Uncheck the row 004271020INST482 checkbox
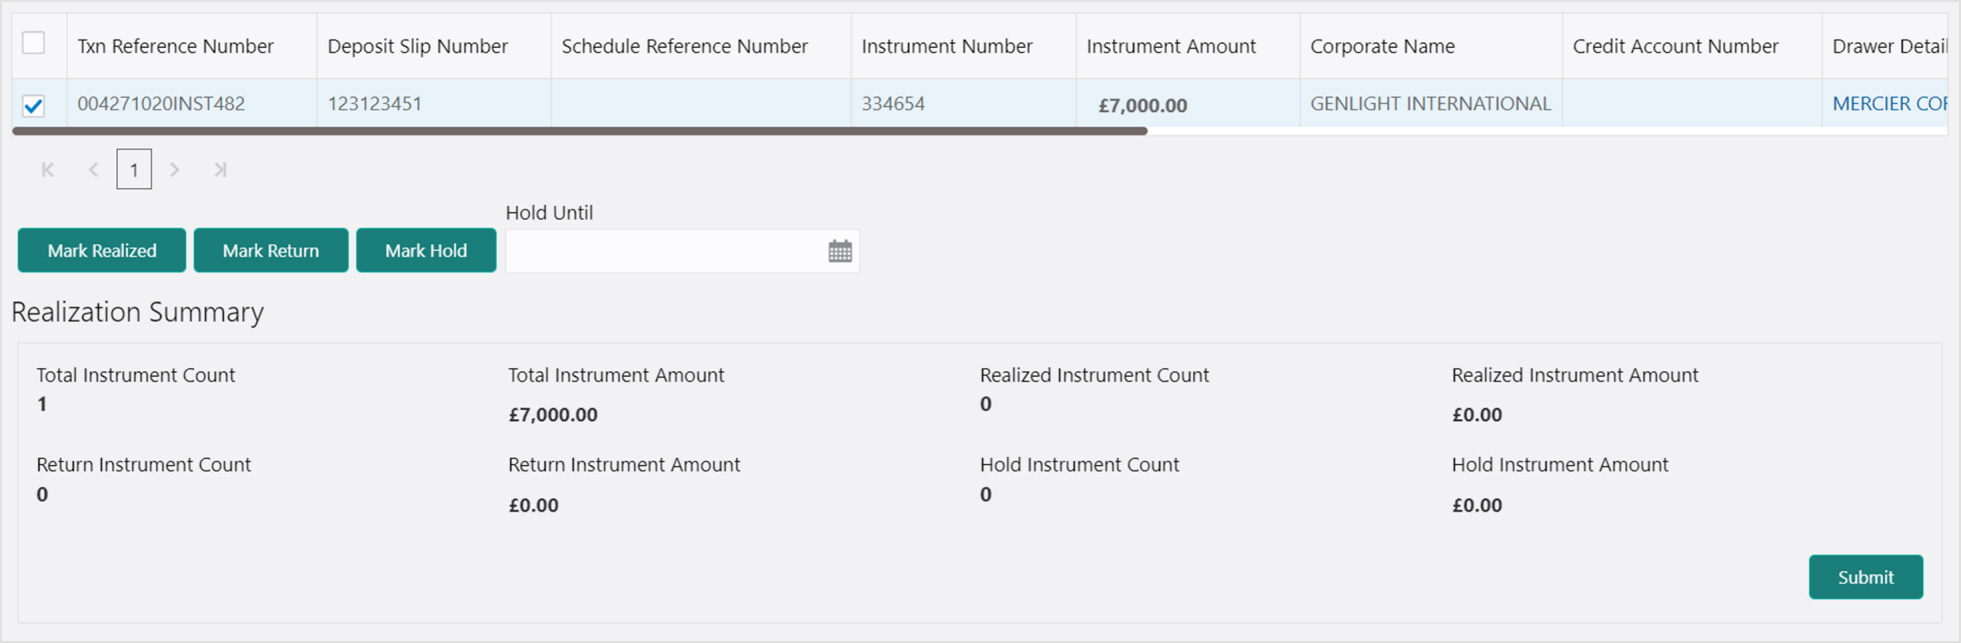The width and height of the screenshot is (1961, 643). coord(34,105)
